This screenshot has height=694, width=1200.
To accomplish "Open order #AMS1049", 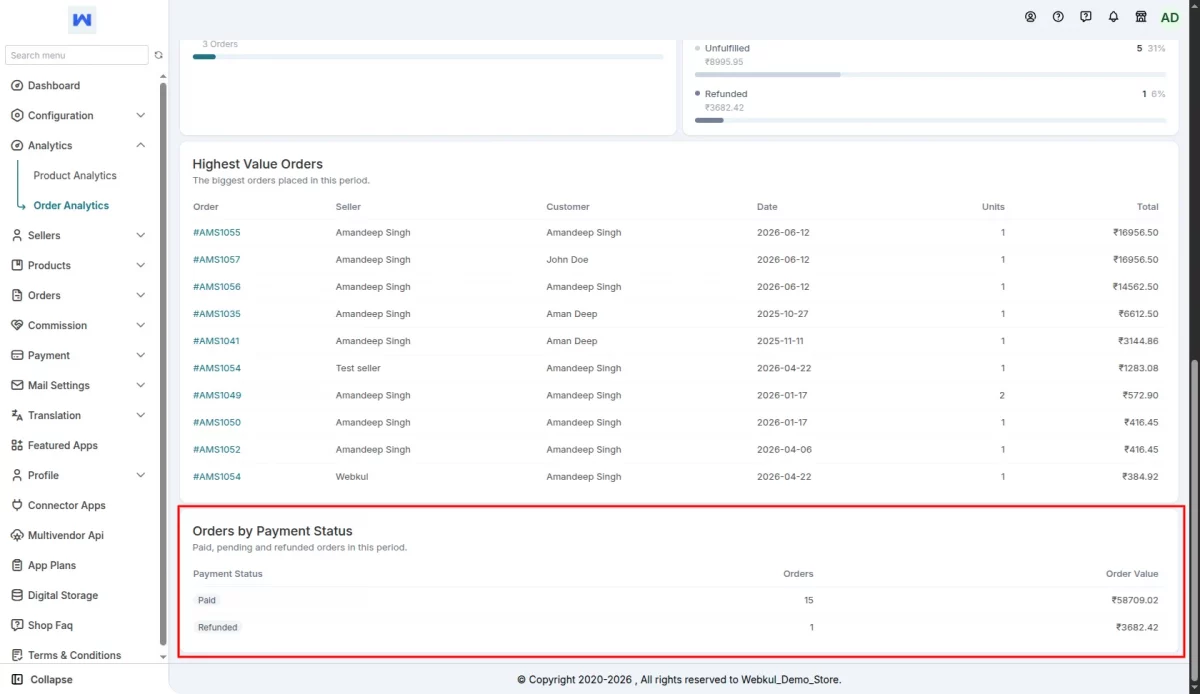I will tap(217, 396).
